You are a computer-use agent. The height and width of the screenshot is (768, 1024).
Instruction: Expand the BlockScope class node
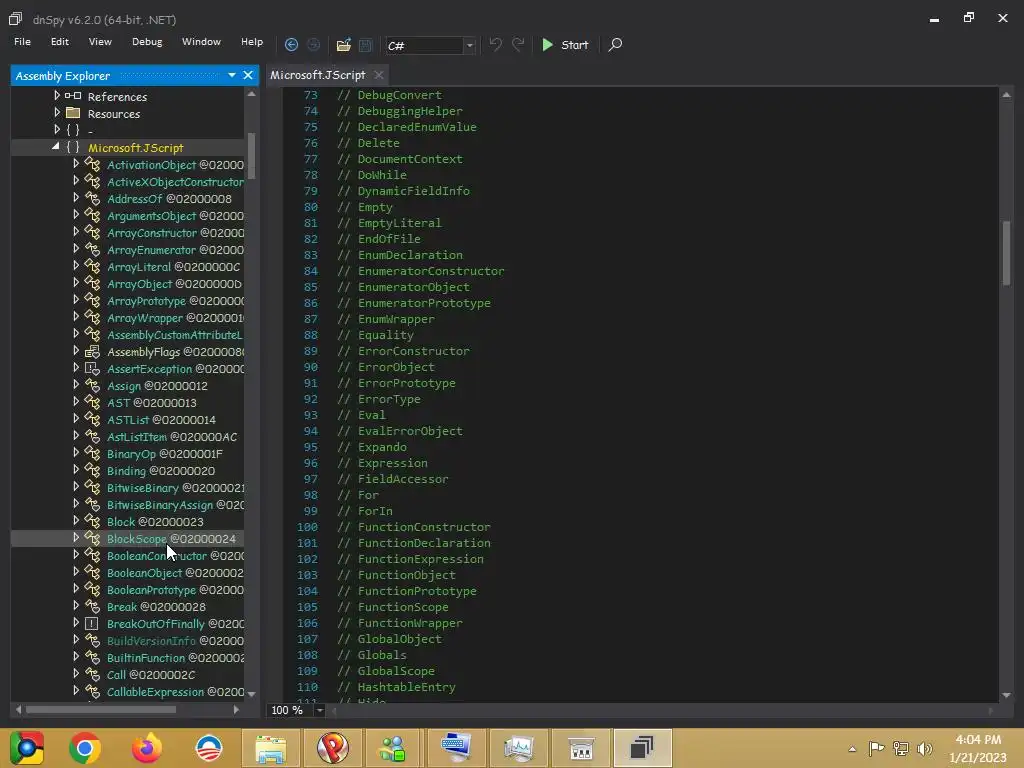76,538
